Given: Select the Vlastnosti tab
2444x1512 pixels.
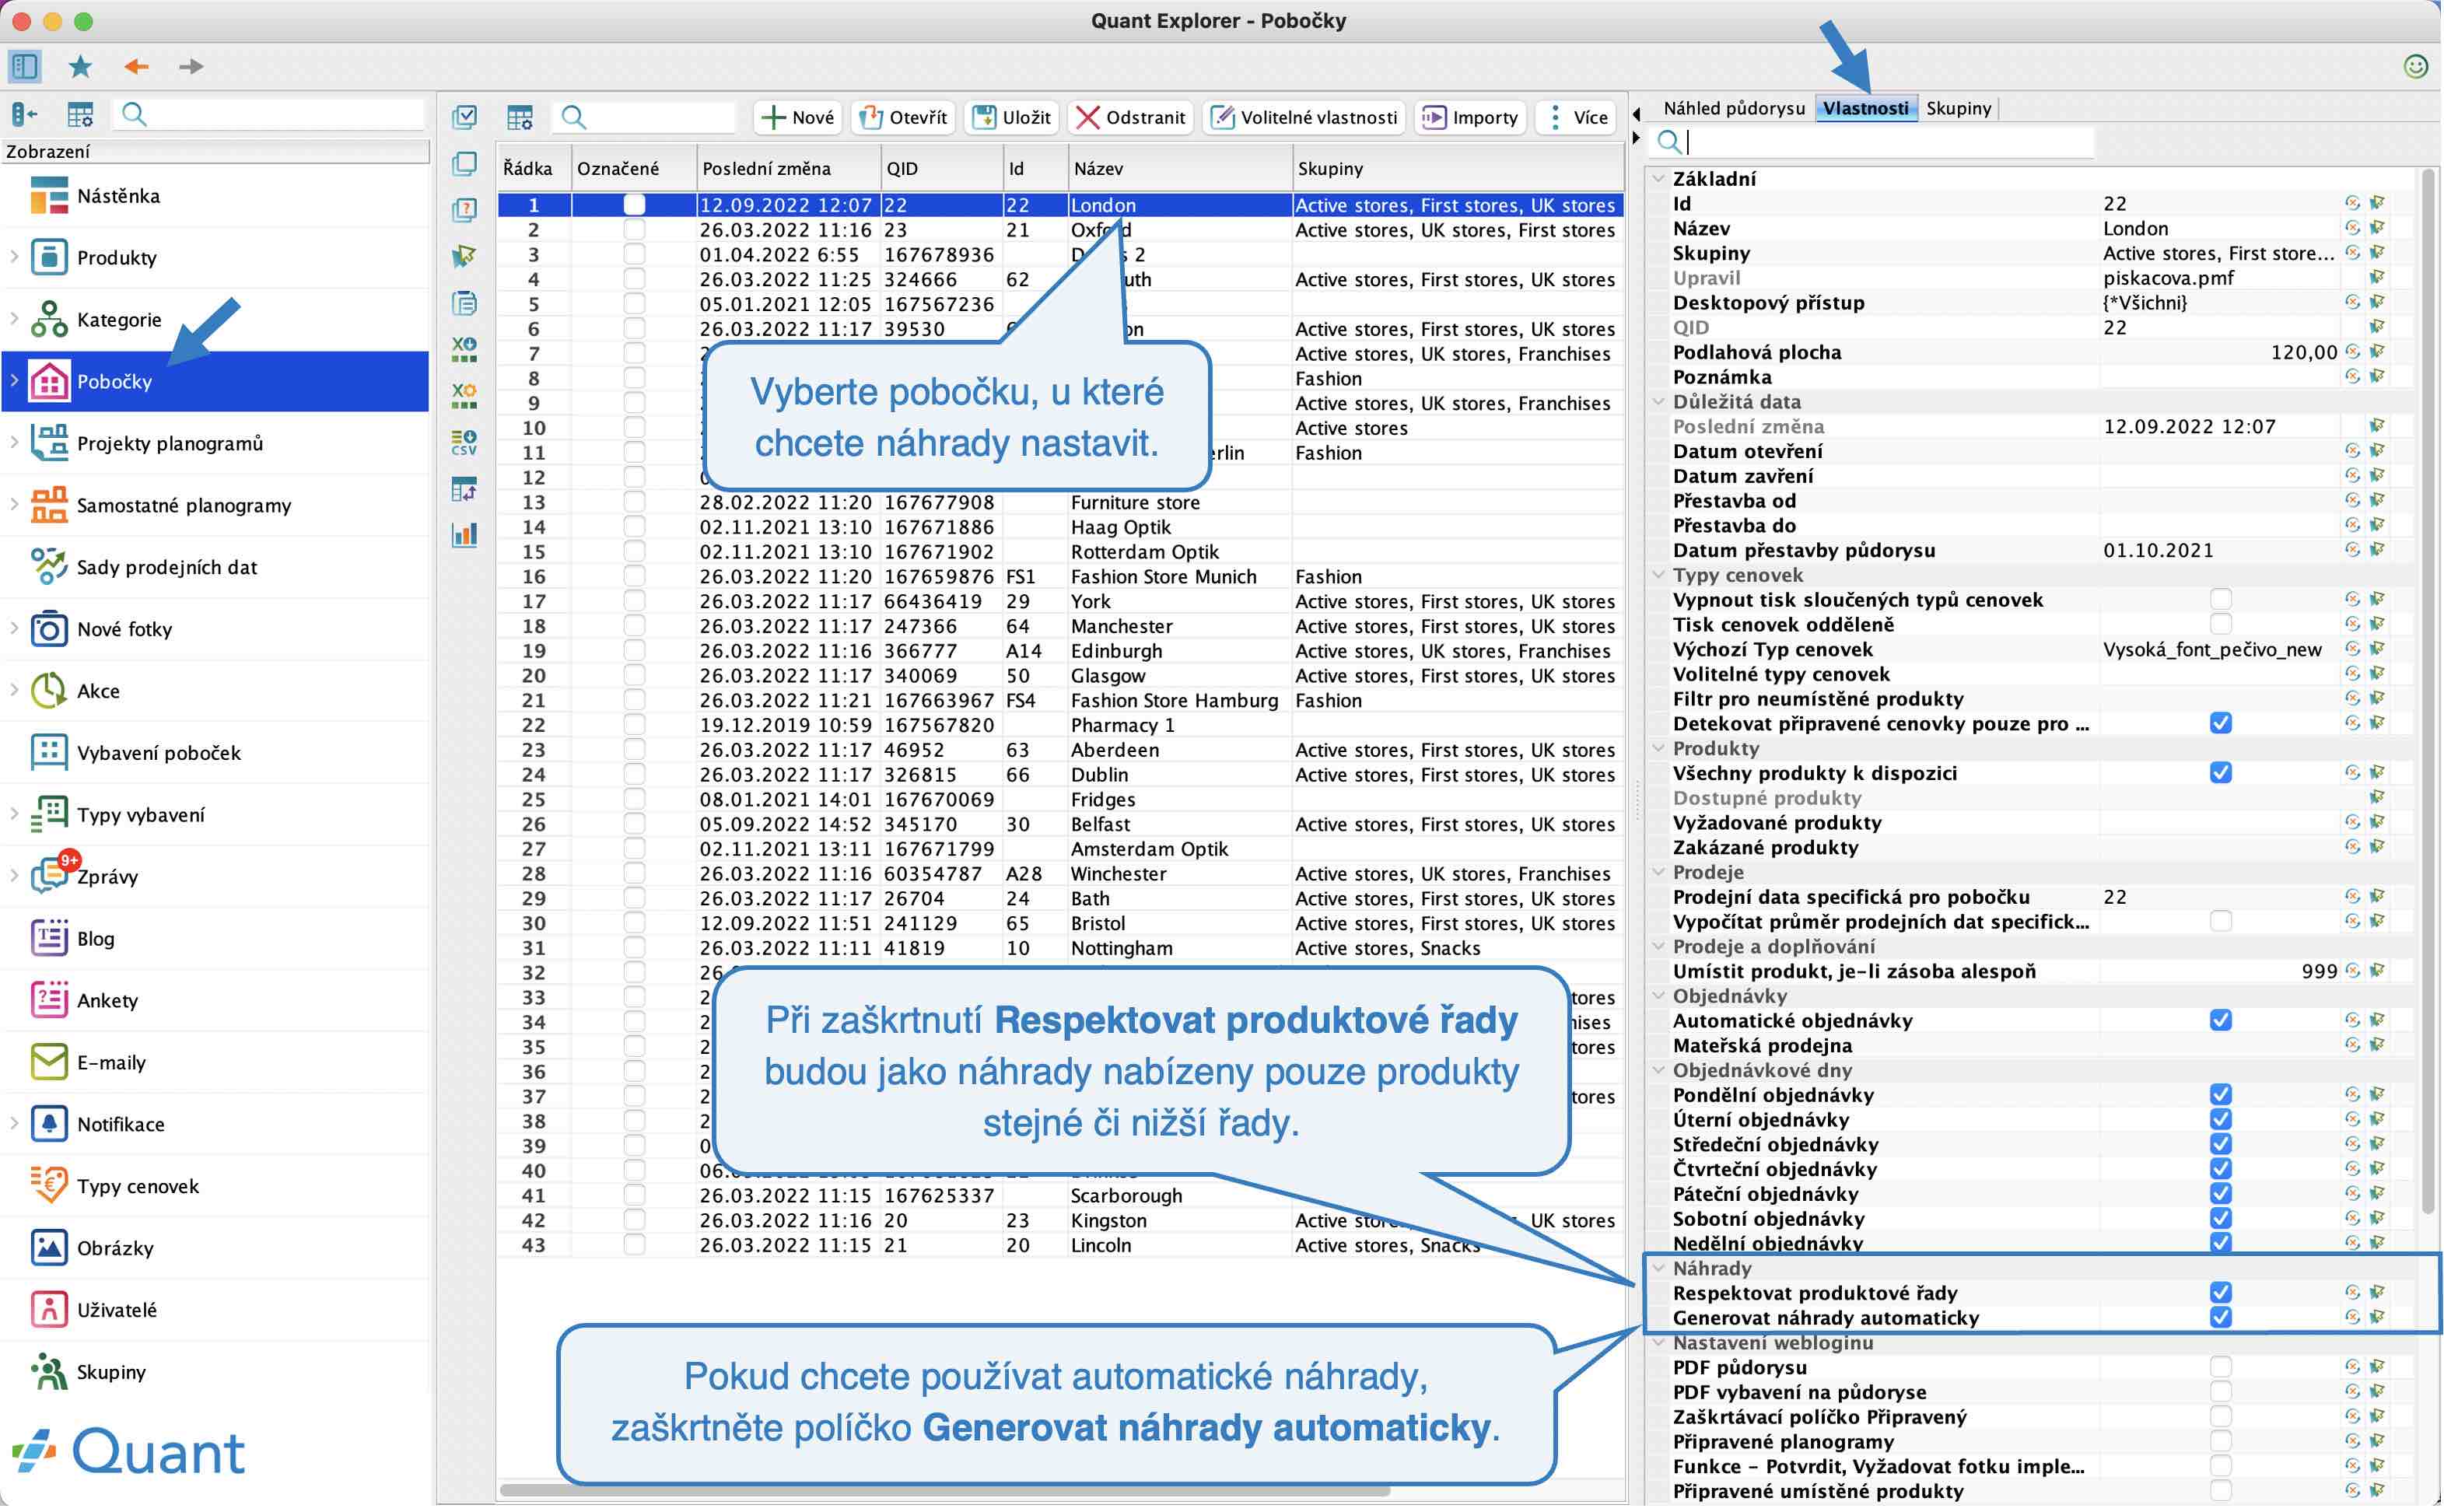Looking at the screenshot, I should tap(1865, 108).
